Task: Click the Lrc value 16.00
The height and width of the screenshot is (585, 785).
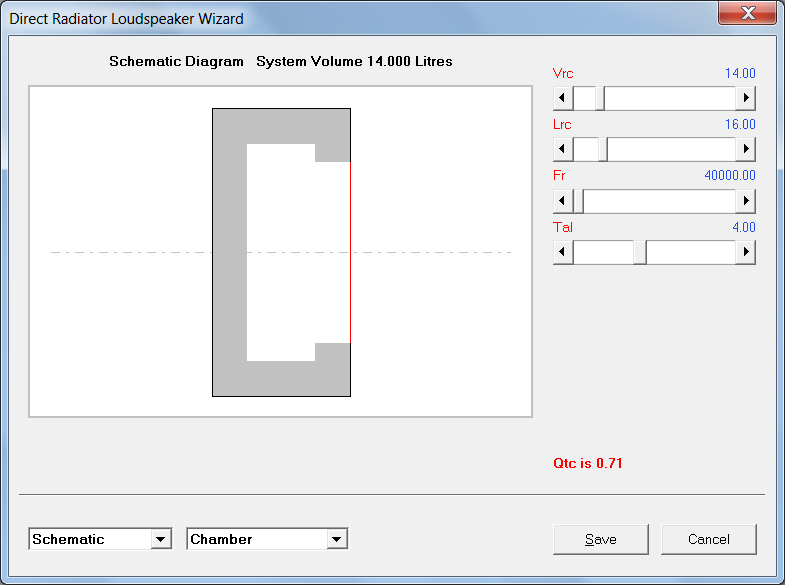Action: (x=740, y=125)
